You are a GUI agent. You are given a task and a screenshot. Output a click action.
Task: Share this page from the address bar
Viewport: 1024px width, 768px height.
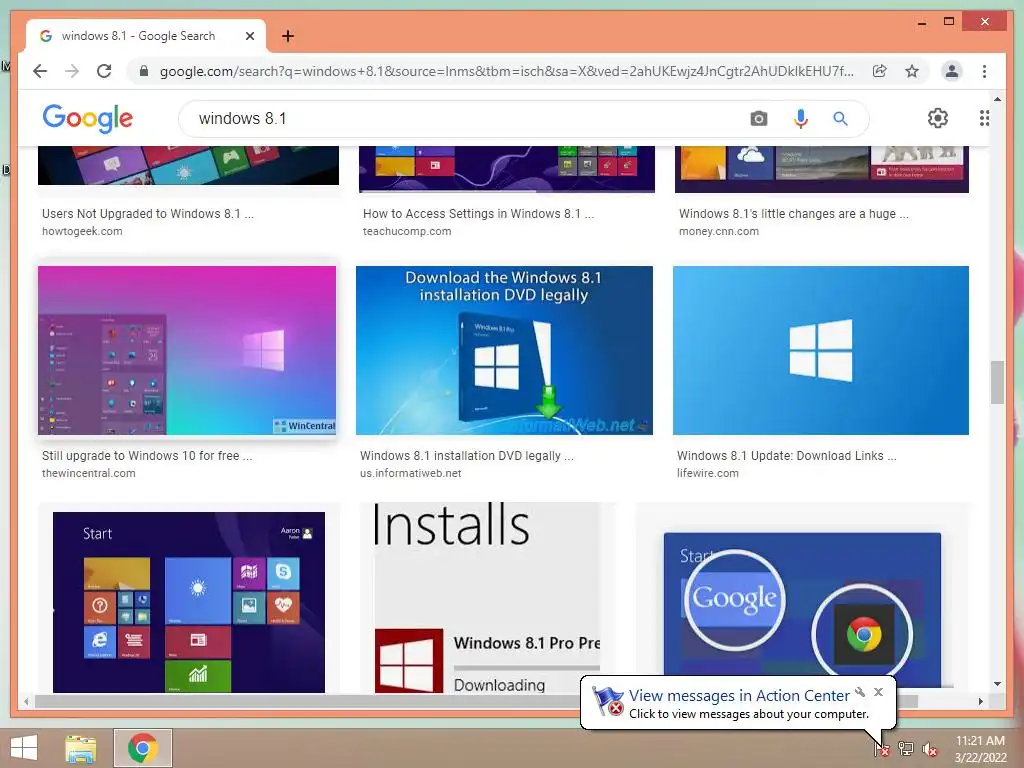[x=880, y=71]
